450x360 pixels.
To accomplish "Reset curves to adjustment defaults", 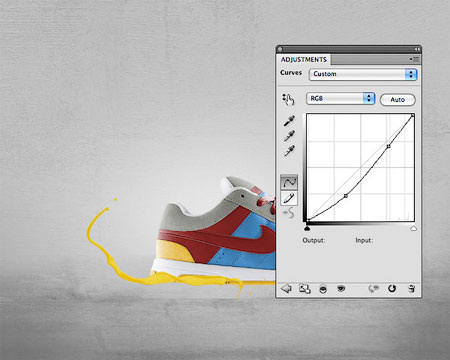I will coord(392,288).
